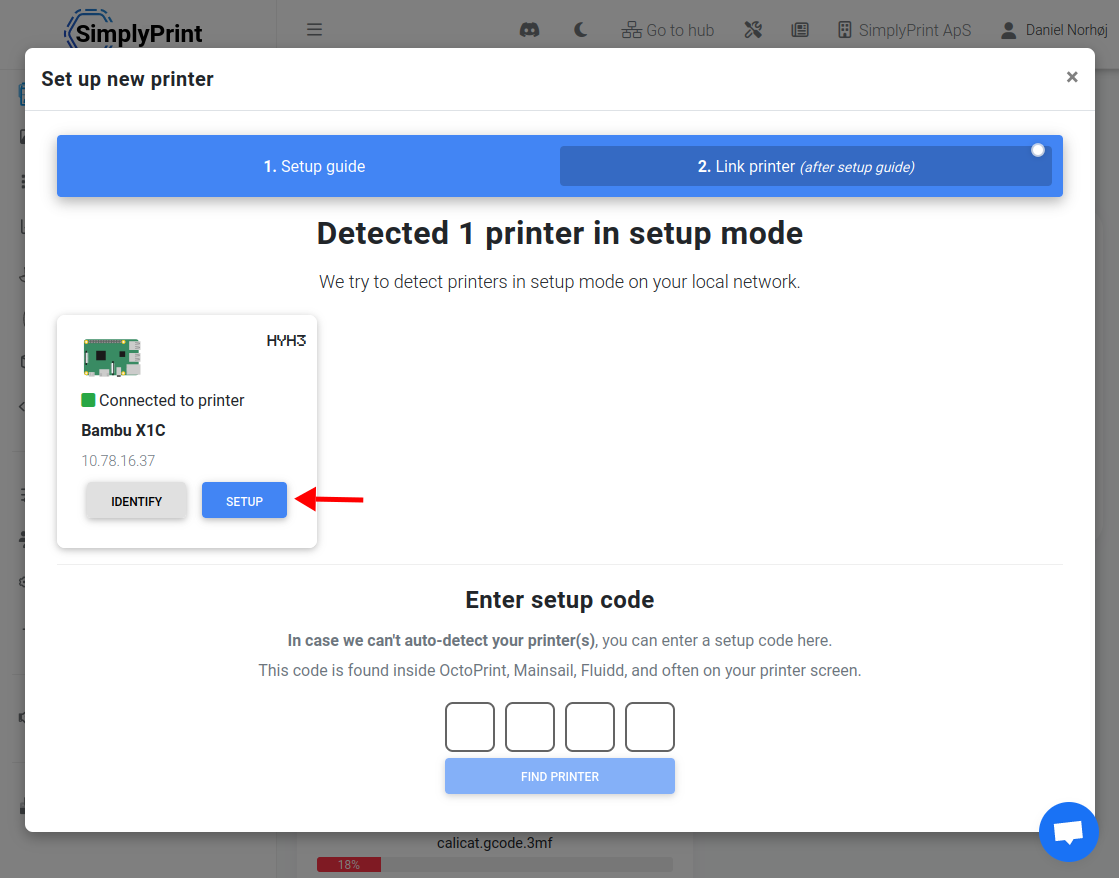
Task: Open the tools wrench icon
Action: [x=753, y=30]
